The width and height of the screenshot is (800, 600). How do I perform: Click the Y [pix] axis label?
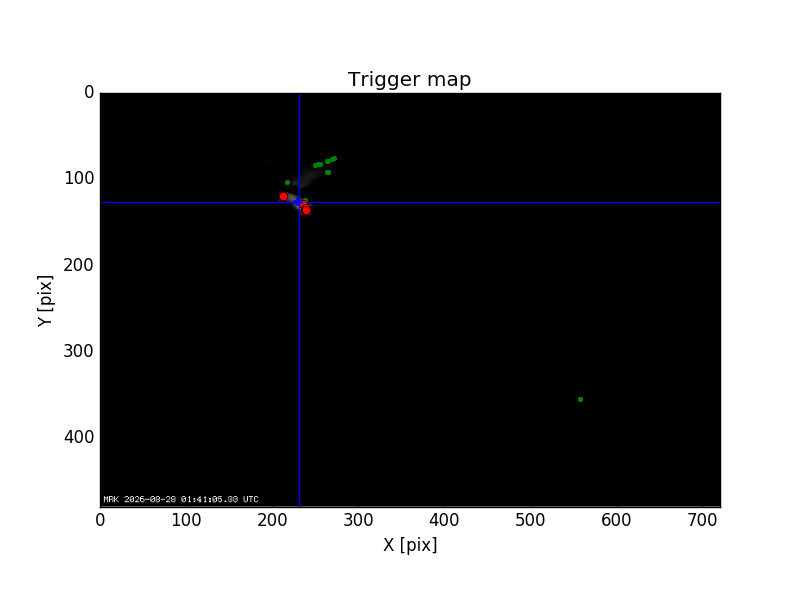[x=45, y=301]
